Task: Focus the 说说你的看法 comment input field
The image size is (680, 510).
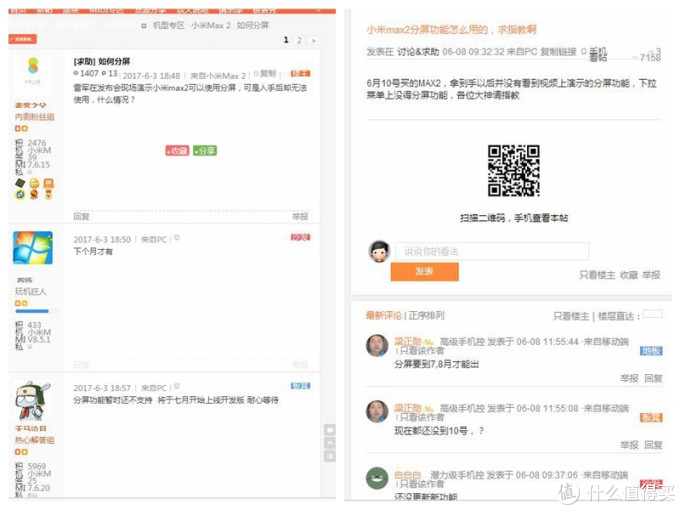Action: tap(491, 251)
